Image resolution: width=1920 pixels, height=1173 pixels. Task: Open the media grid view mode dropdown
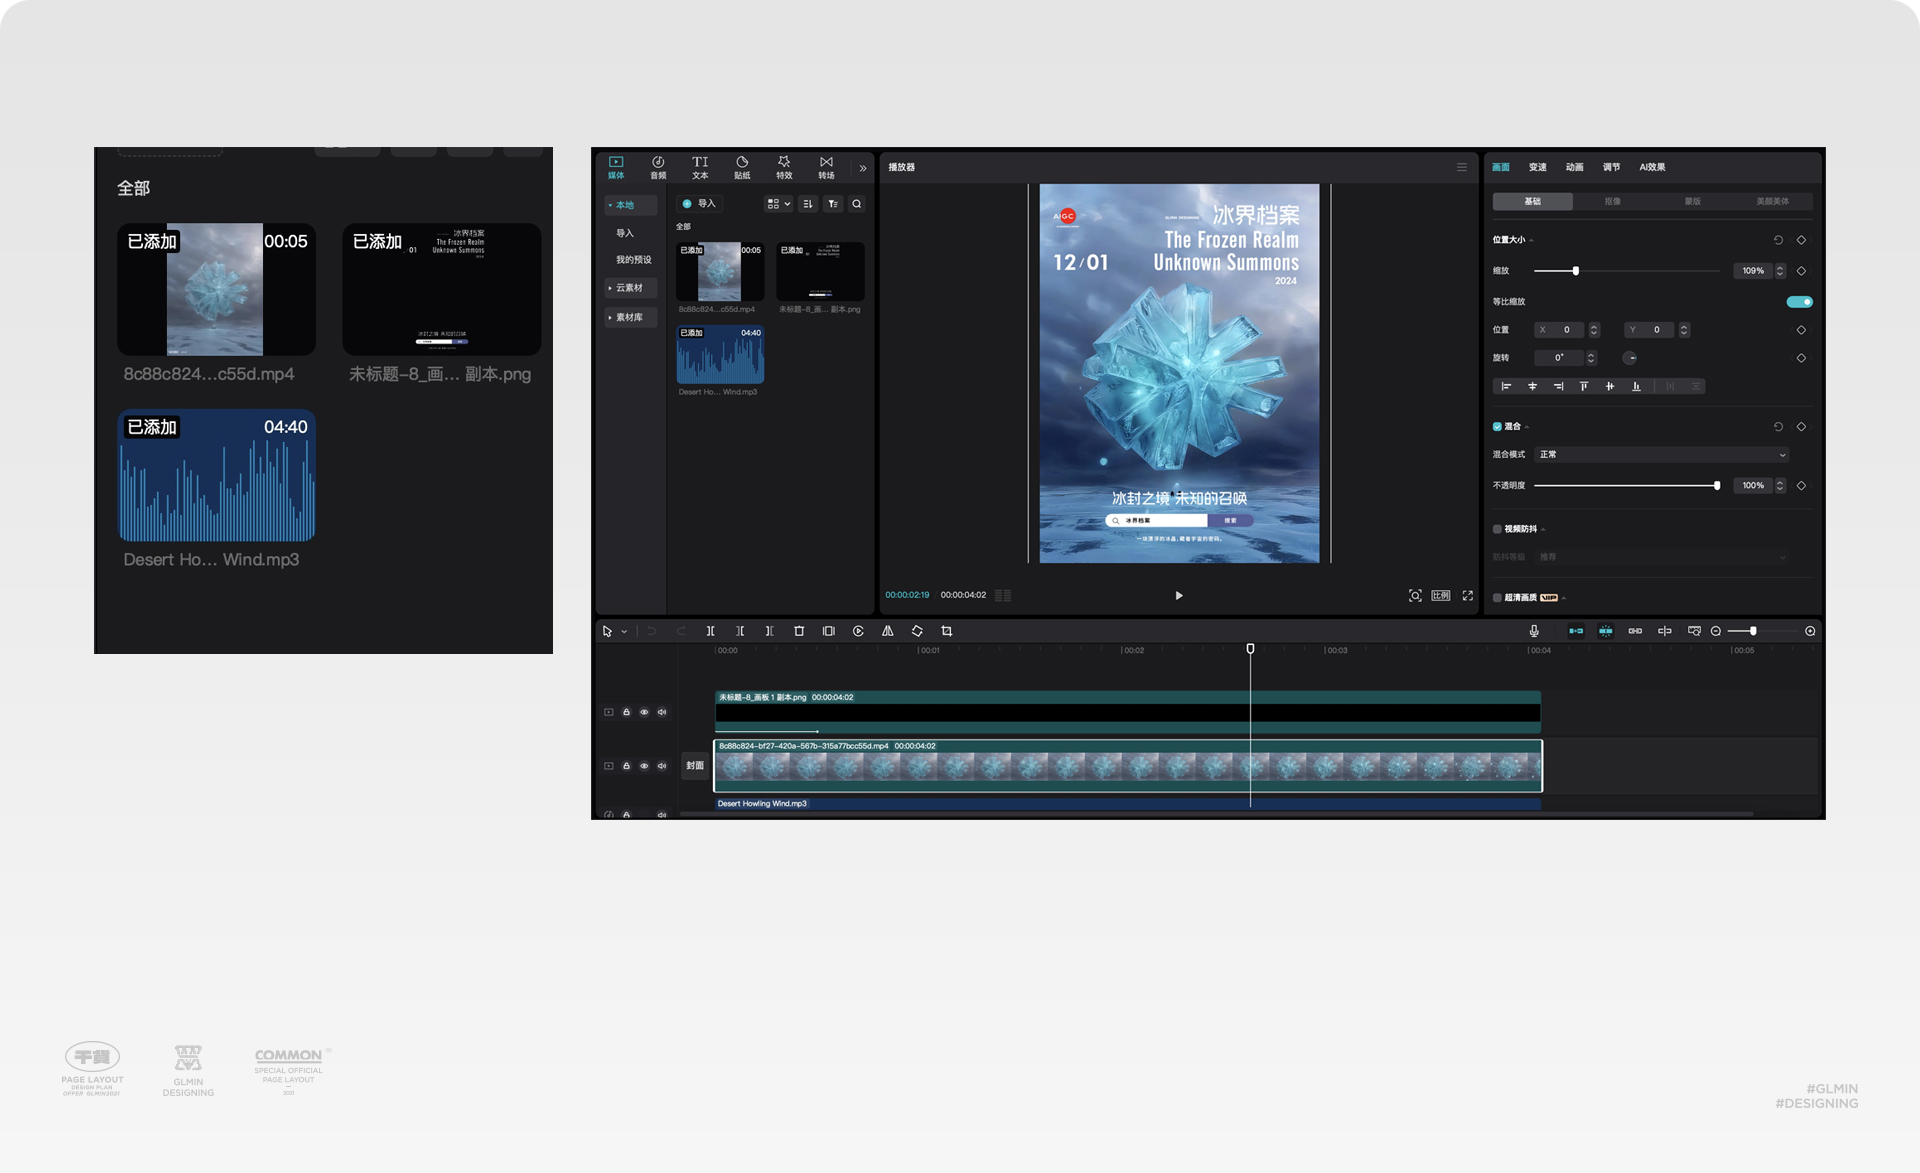click(x=778, y=204)
